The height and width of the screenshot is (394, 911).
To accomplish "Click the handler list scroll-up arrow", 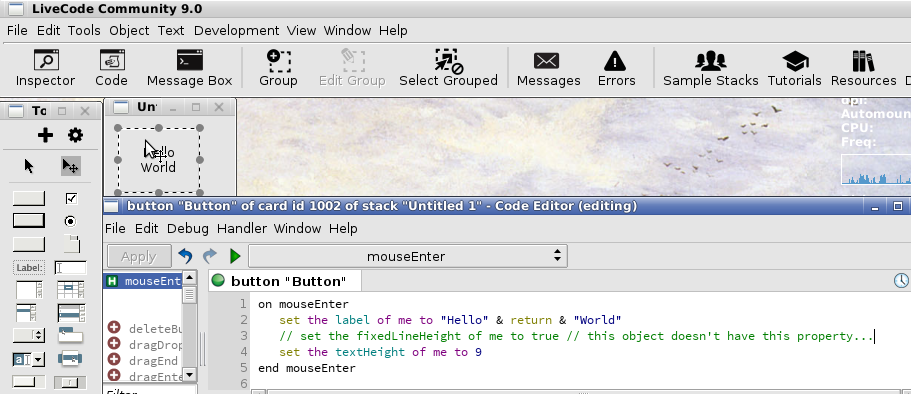I will point(189,278).
